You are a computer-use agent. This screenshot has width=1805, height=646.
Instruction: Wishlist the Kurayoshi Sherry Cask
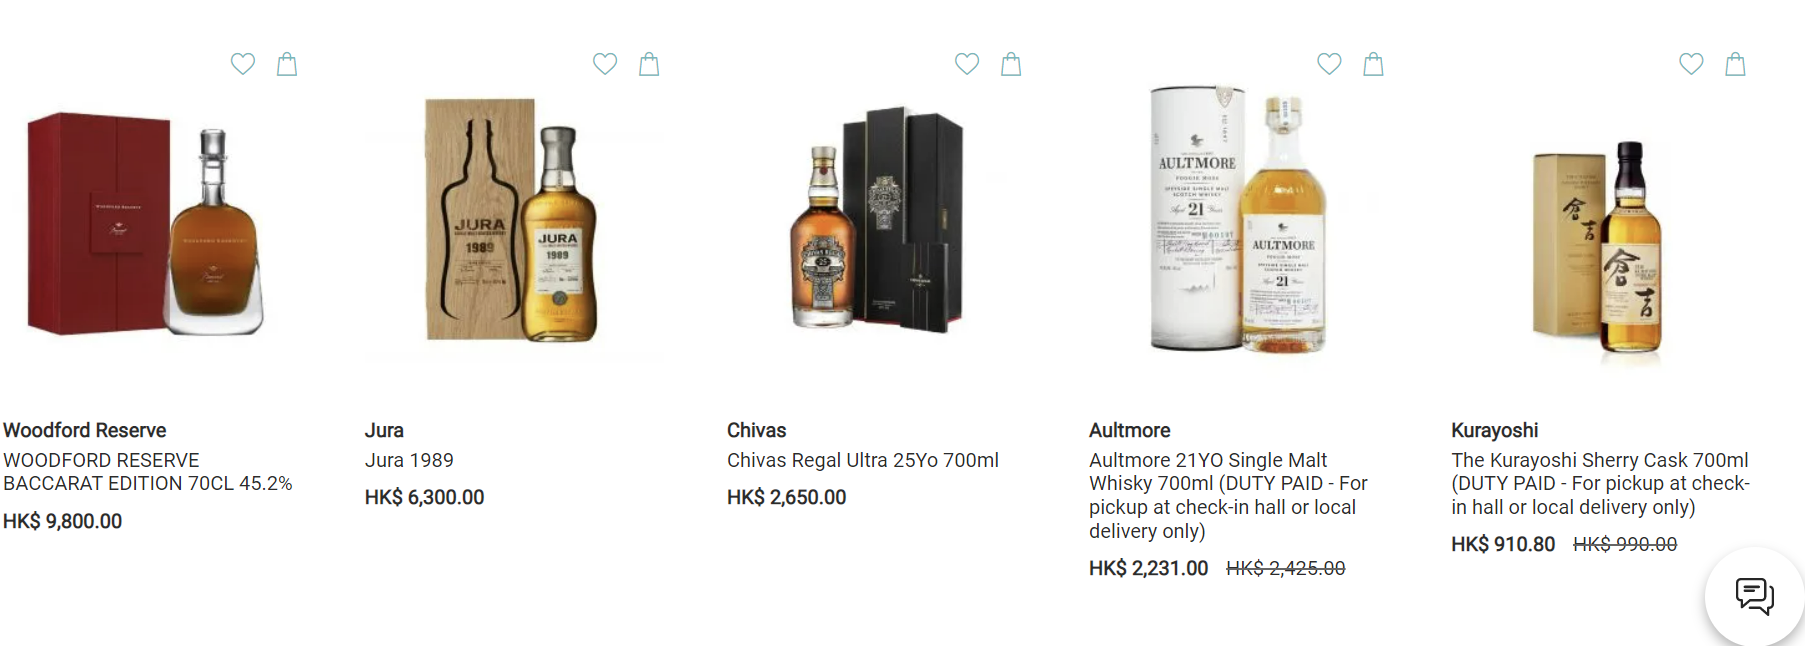click(1691, 64)
